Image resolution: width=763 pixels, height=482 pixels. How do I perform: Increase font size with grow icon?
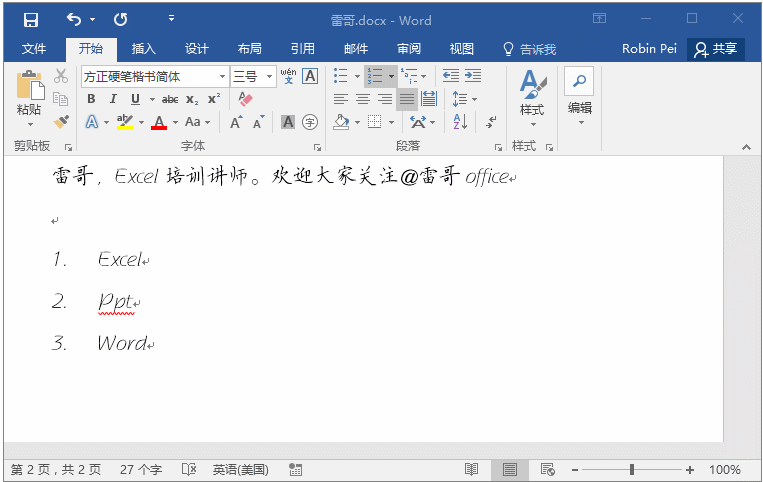(x=236, y=122)
